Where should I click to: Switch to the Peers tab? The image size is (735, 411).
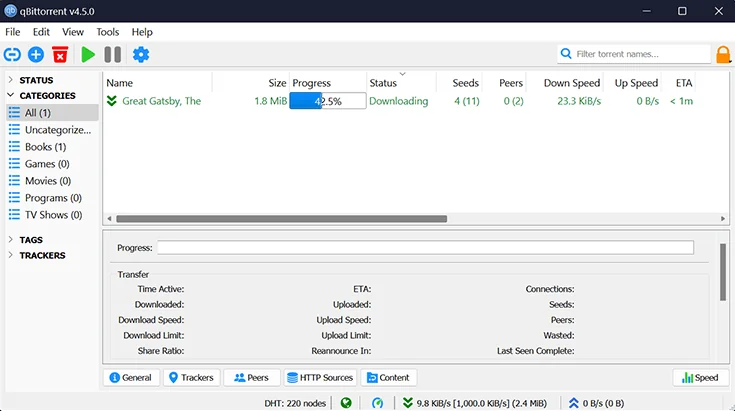pos(252,377)
